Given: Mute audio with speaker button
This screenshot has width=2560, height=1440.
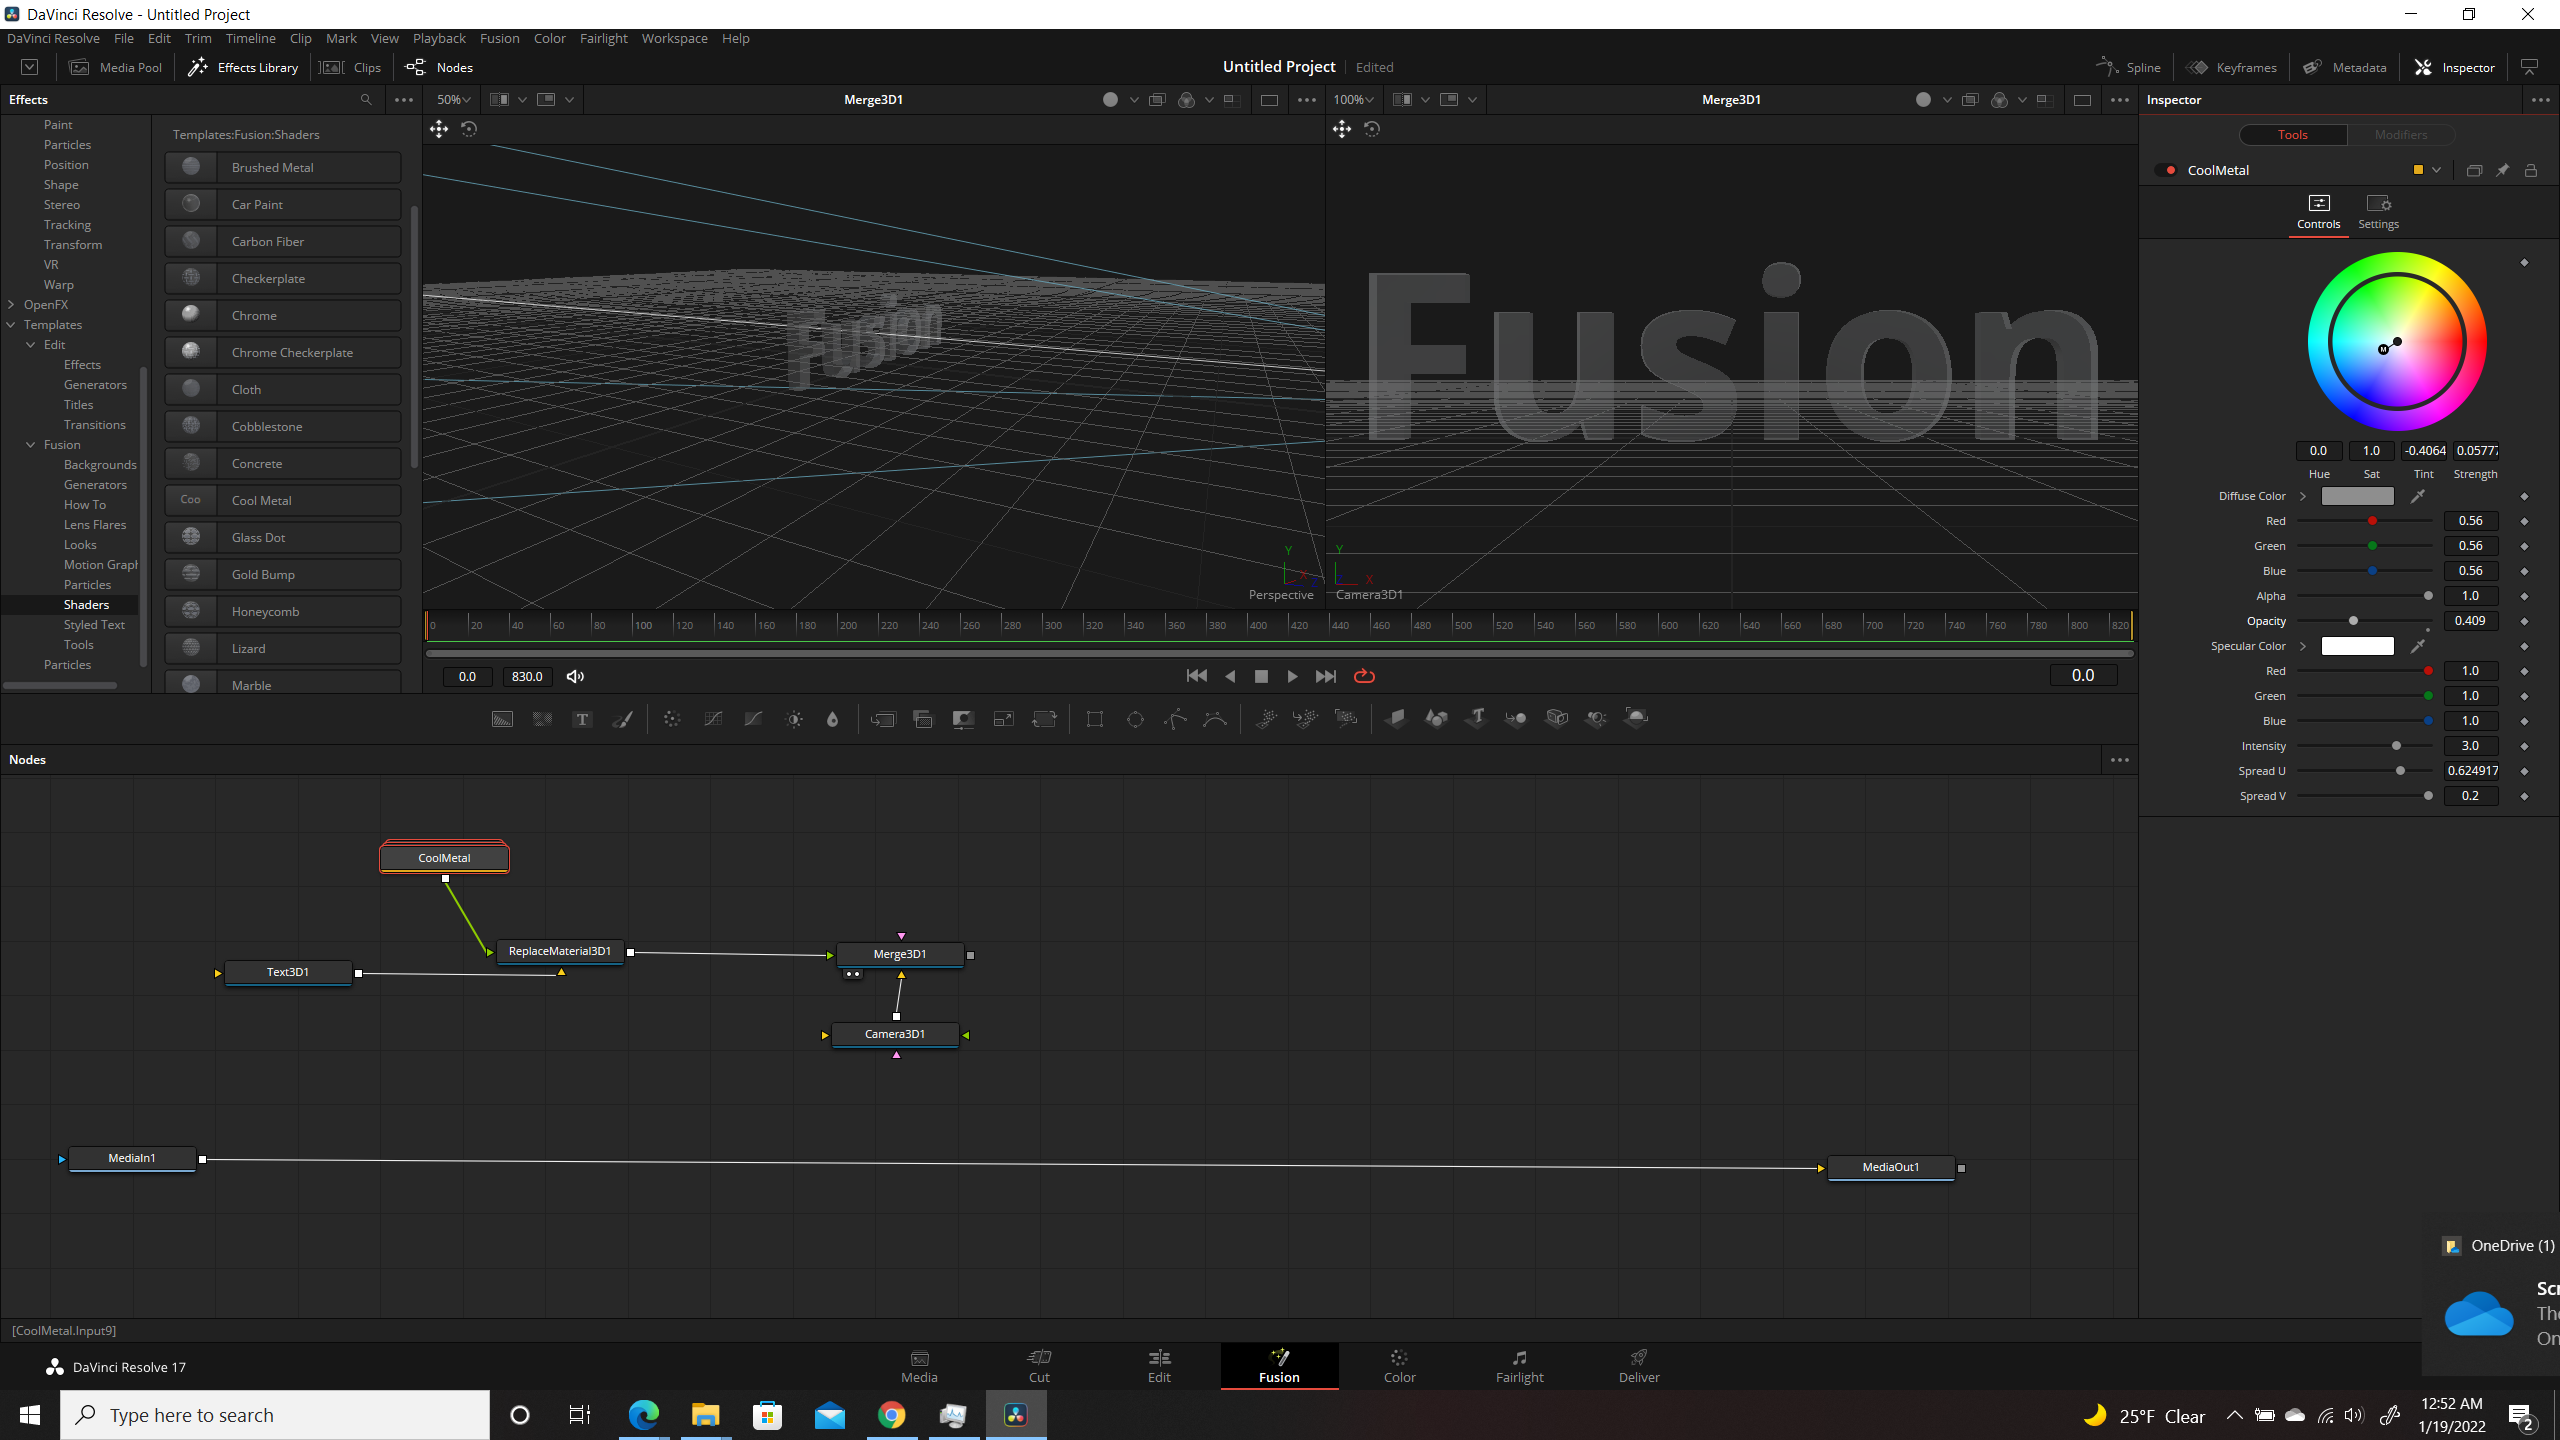Looking at the screenshot, I should pyautogui.click(x=575, y=677).
